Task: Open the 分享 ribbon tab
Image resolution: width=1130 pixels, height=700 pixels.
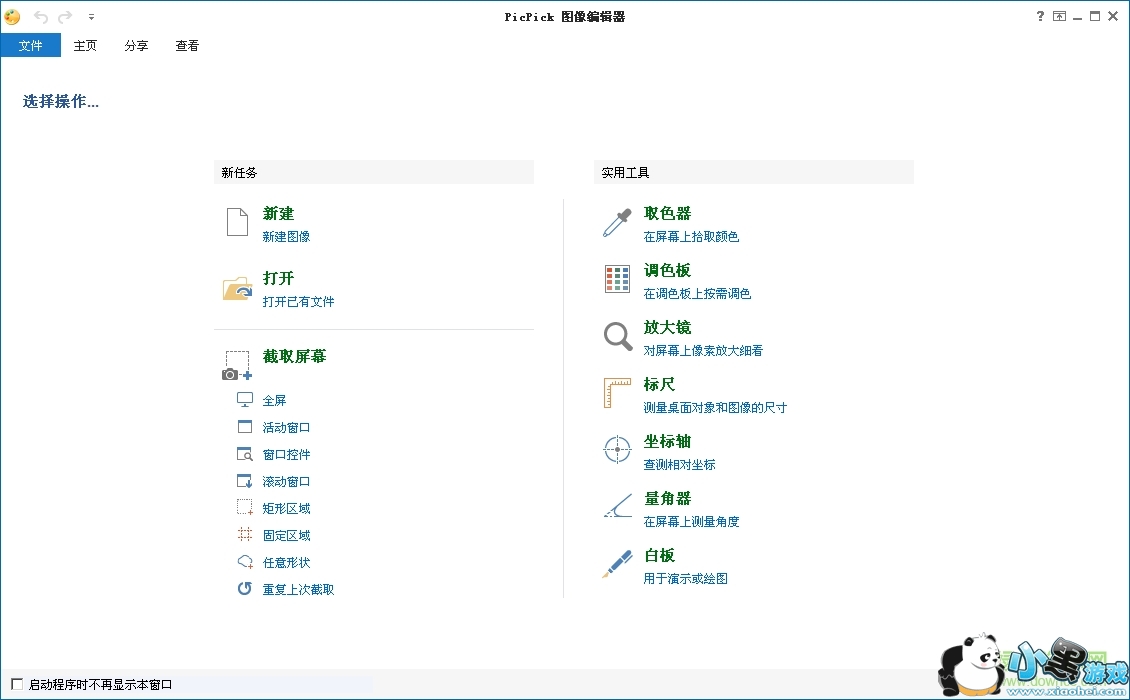Action: [136, 46]
